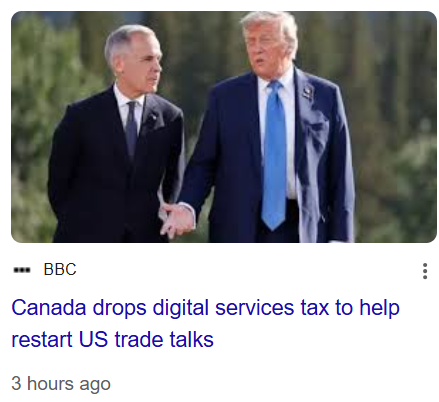Open the Canada digital services tax headline
This screenshot has height=402, width=439.
point(205,323)
